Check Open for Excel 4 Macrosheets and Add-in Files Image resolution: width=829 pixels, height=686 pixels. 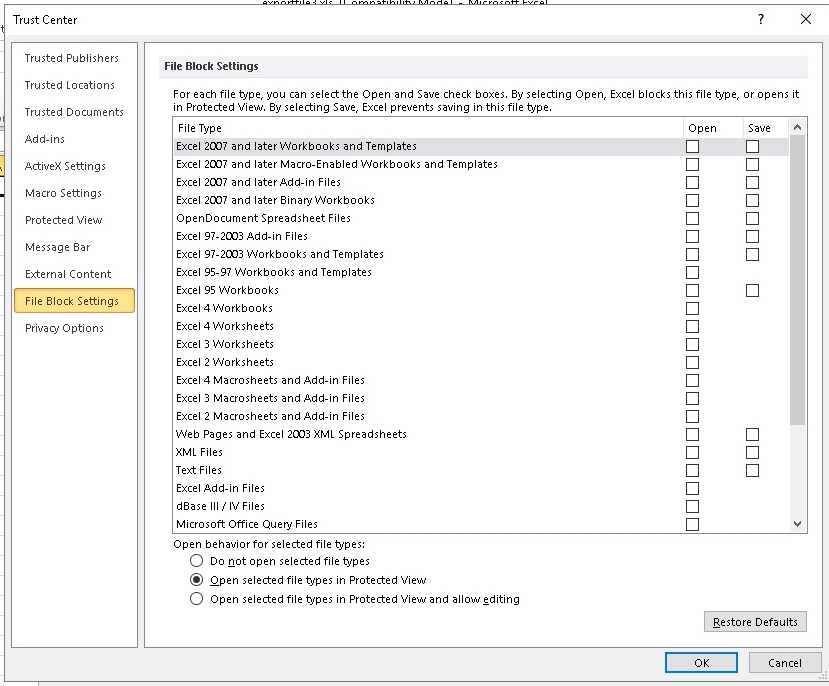pyautogui.click(x=692, y=380)
